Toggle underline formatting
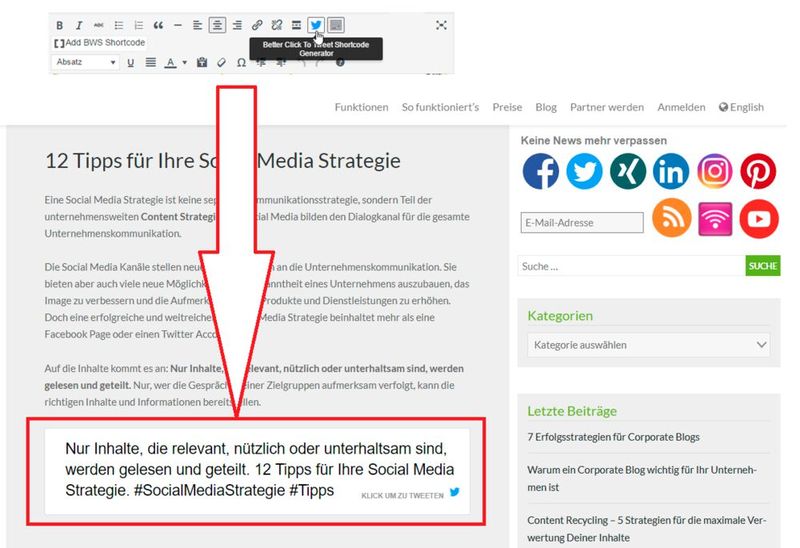 click(131, 62)
